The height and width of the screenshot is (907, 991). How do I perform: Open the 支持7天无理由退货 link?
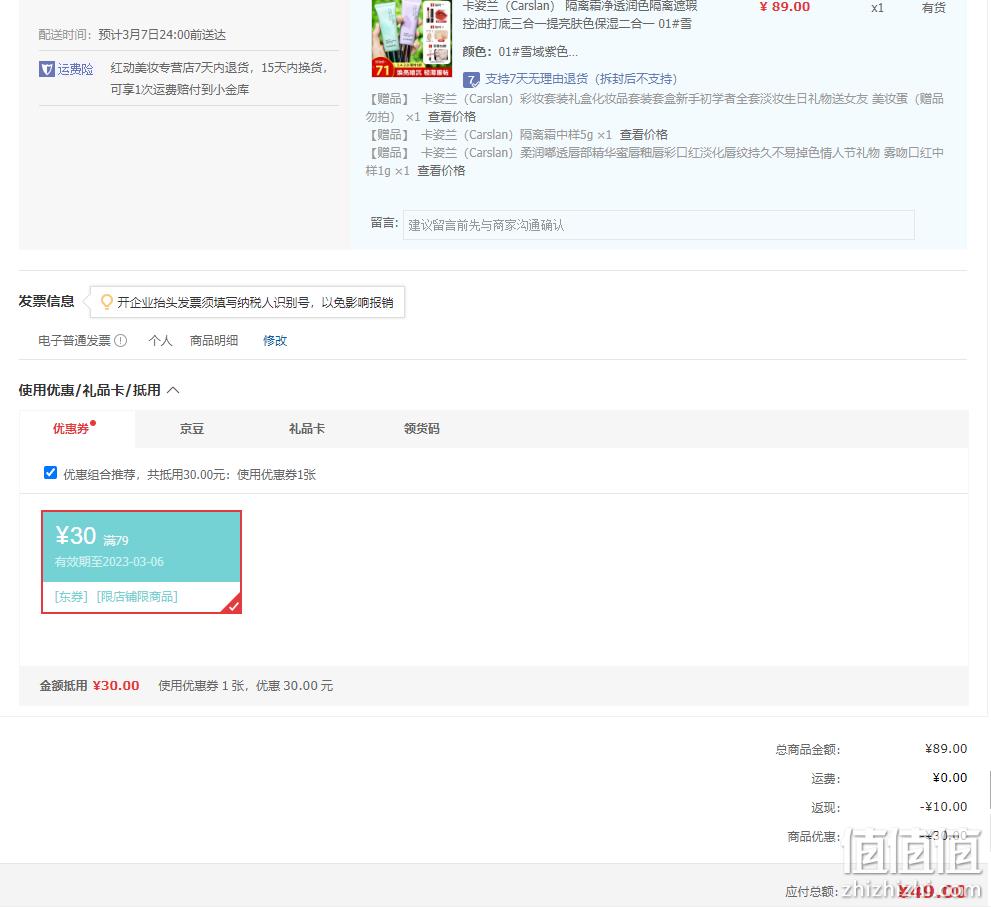point(581,79)
